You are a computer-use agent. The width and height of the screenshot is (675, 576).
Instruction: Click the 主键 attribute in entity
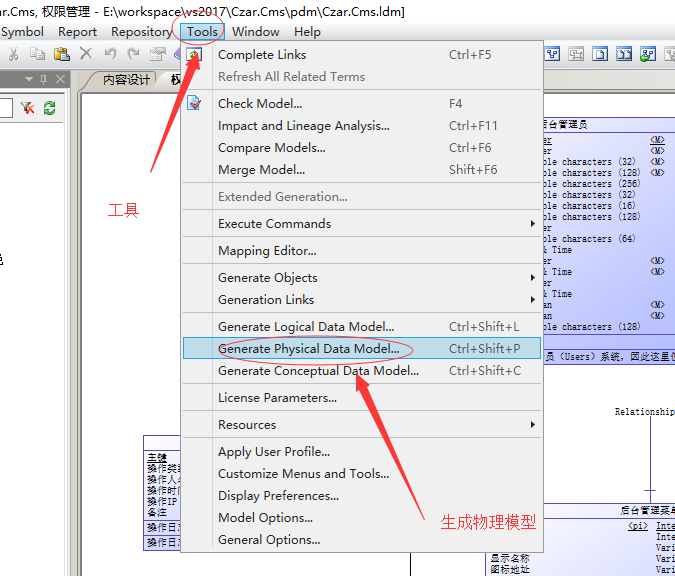[x=157, y=458]
